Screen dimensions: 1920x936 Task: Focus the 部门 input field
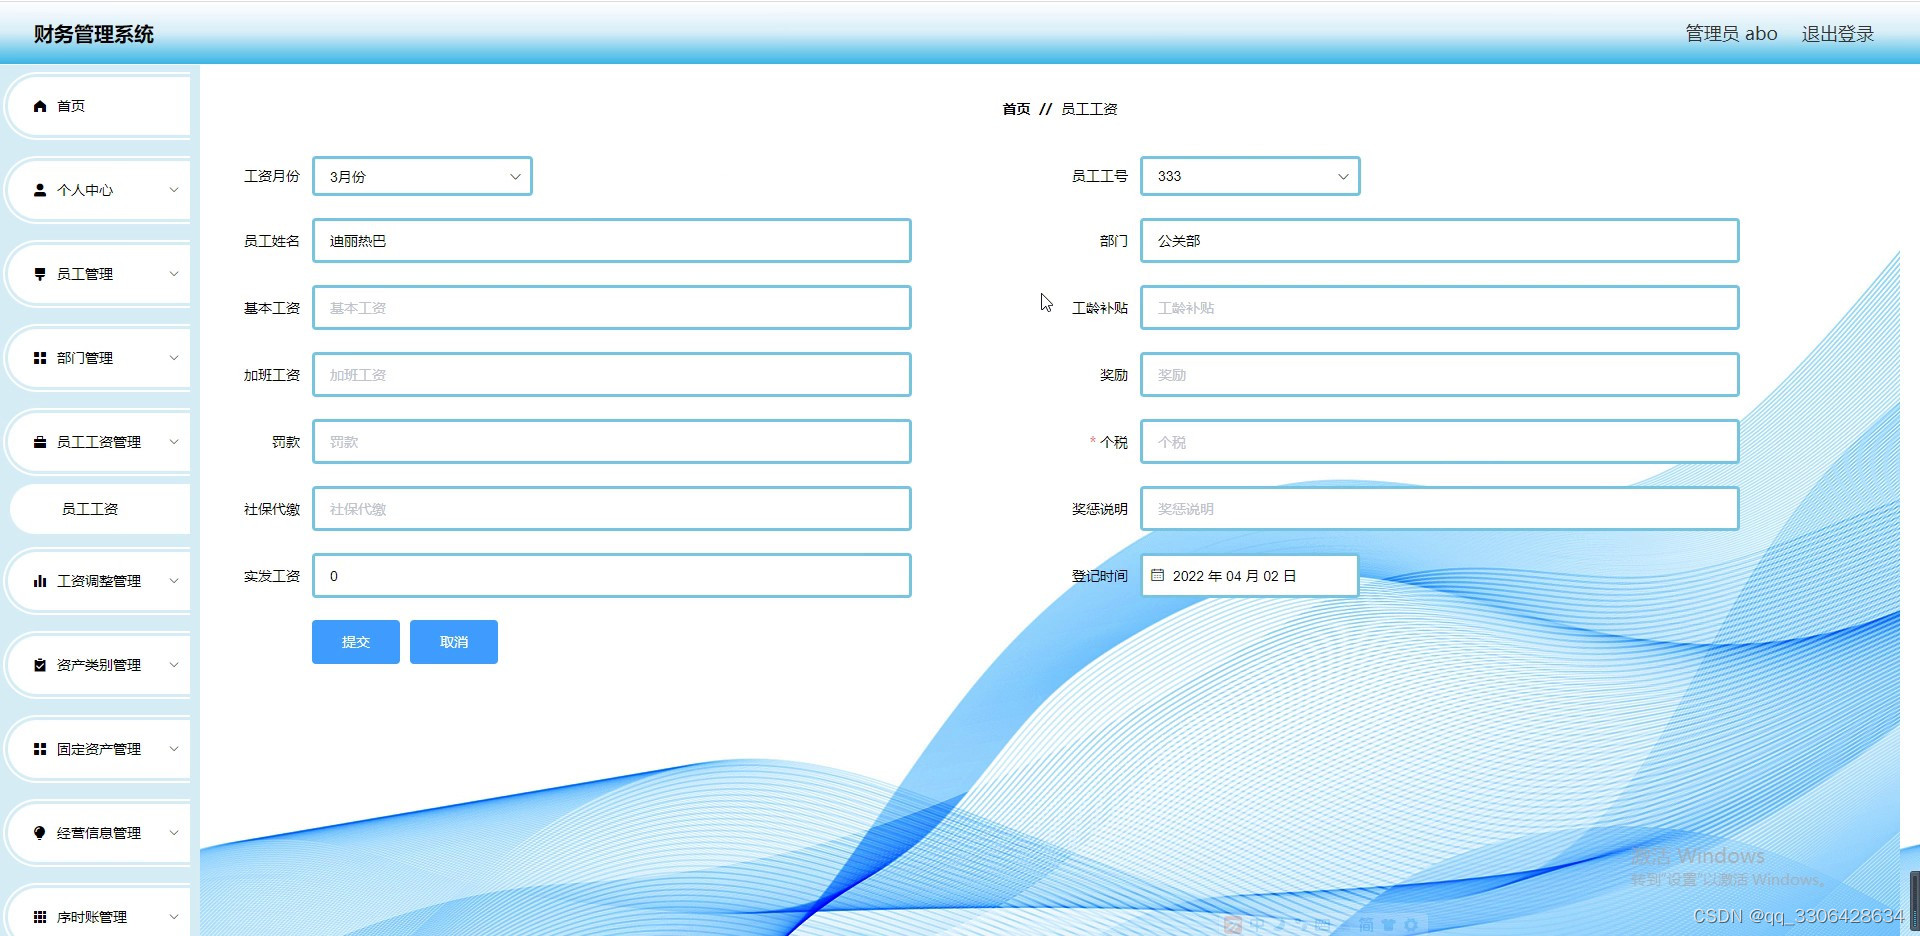[x=1440, y=241]
